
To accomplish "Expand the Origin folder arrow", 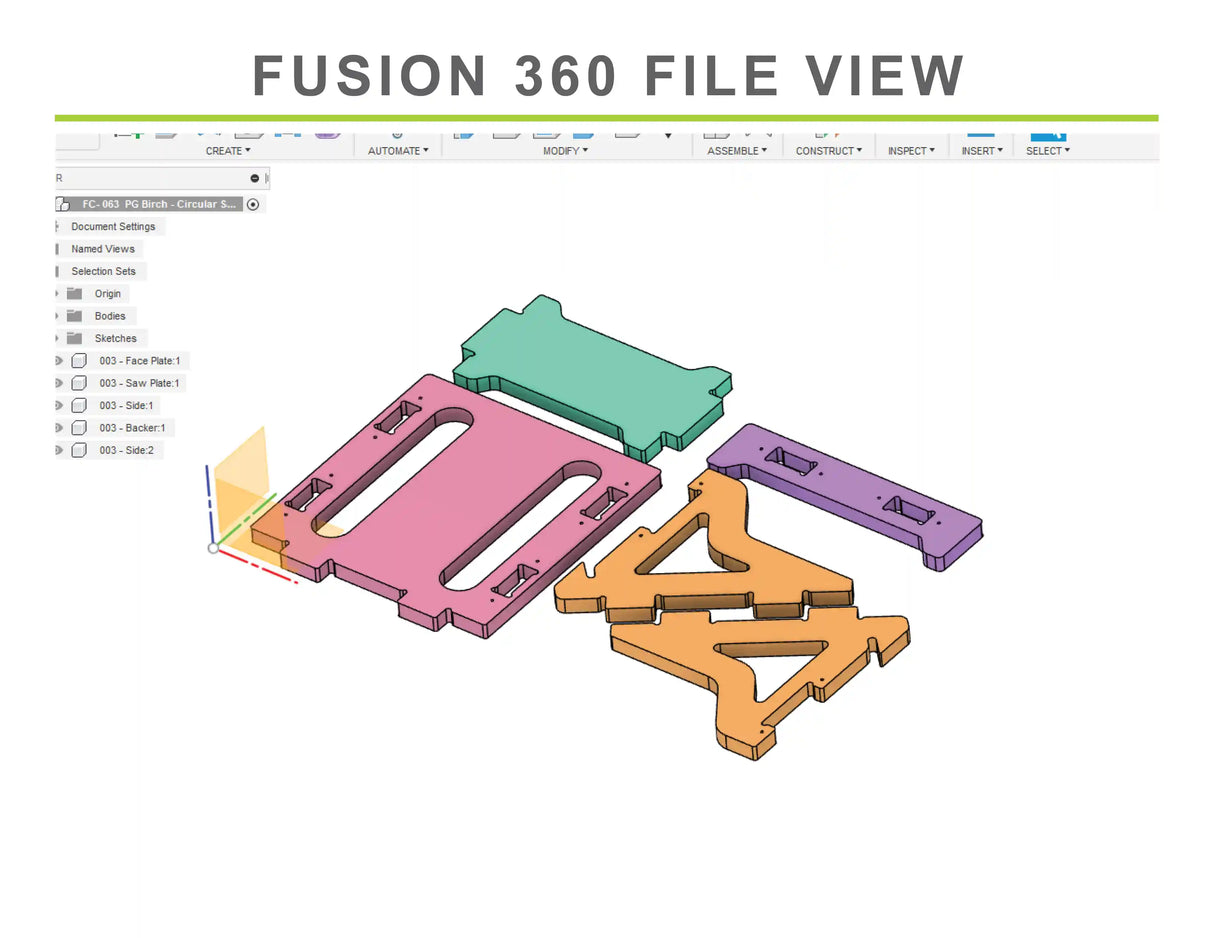I will click(57, 294).
